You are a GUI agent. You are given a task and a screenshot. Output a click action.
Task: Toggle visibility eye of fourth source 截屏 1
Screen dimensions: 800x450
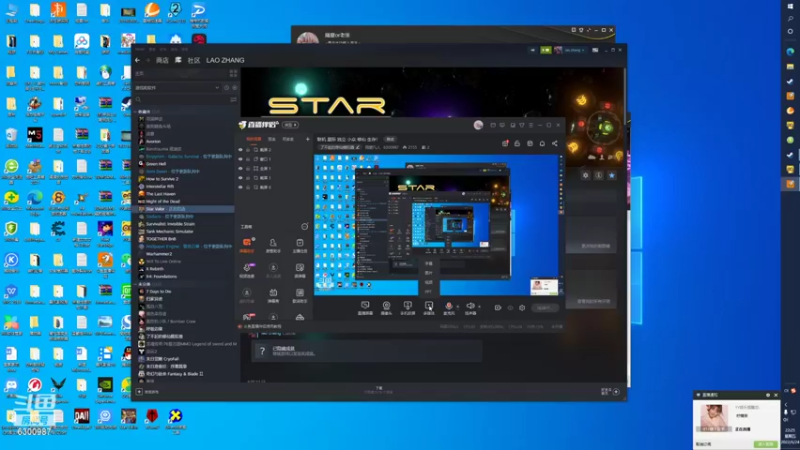[240, 178]
